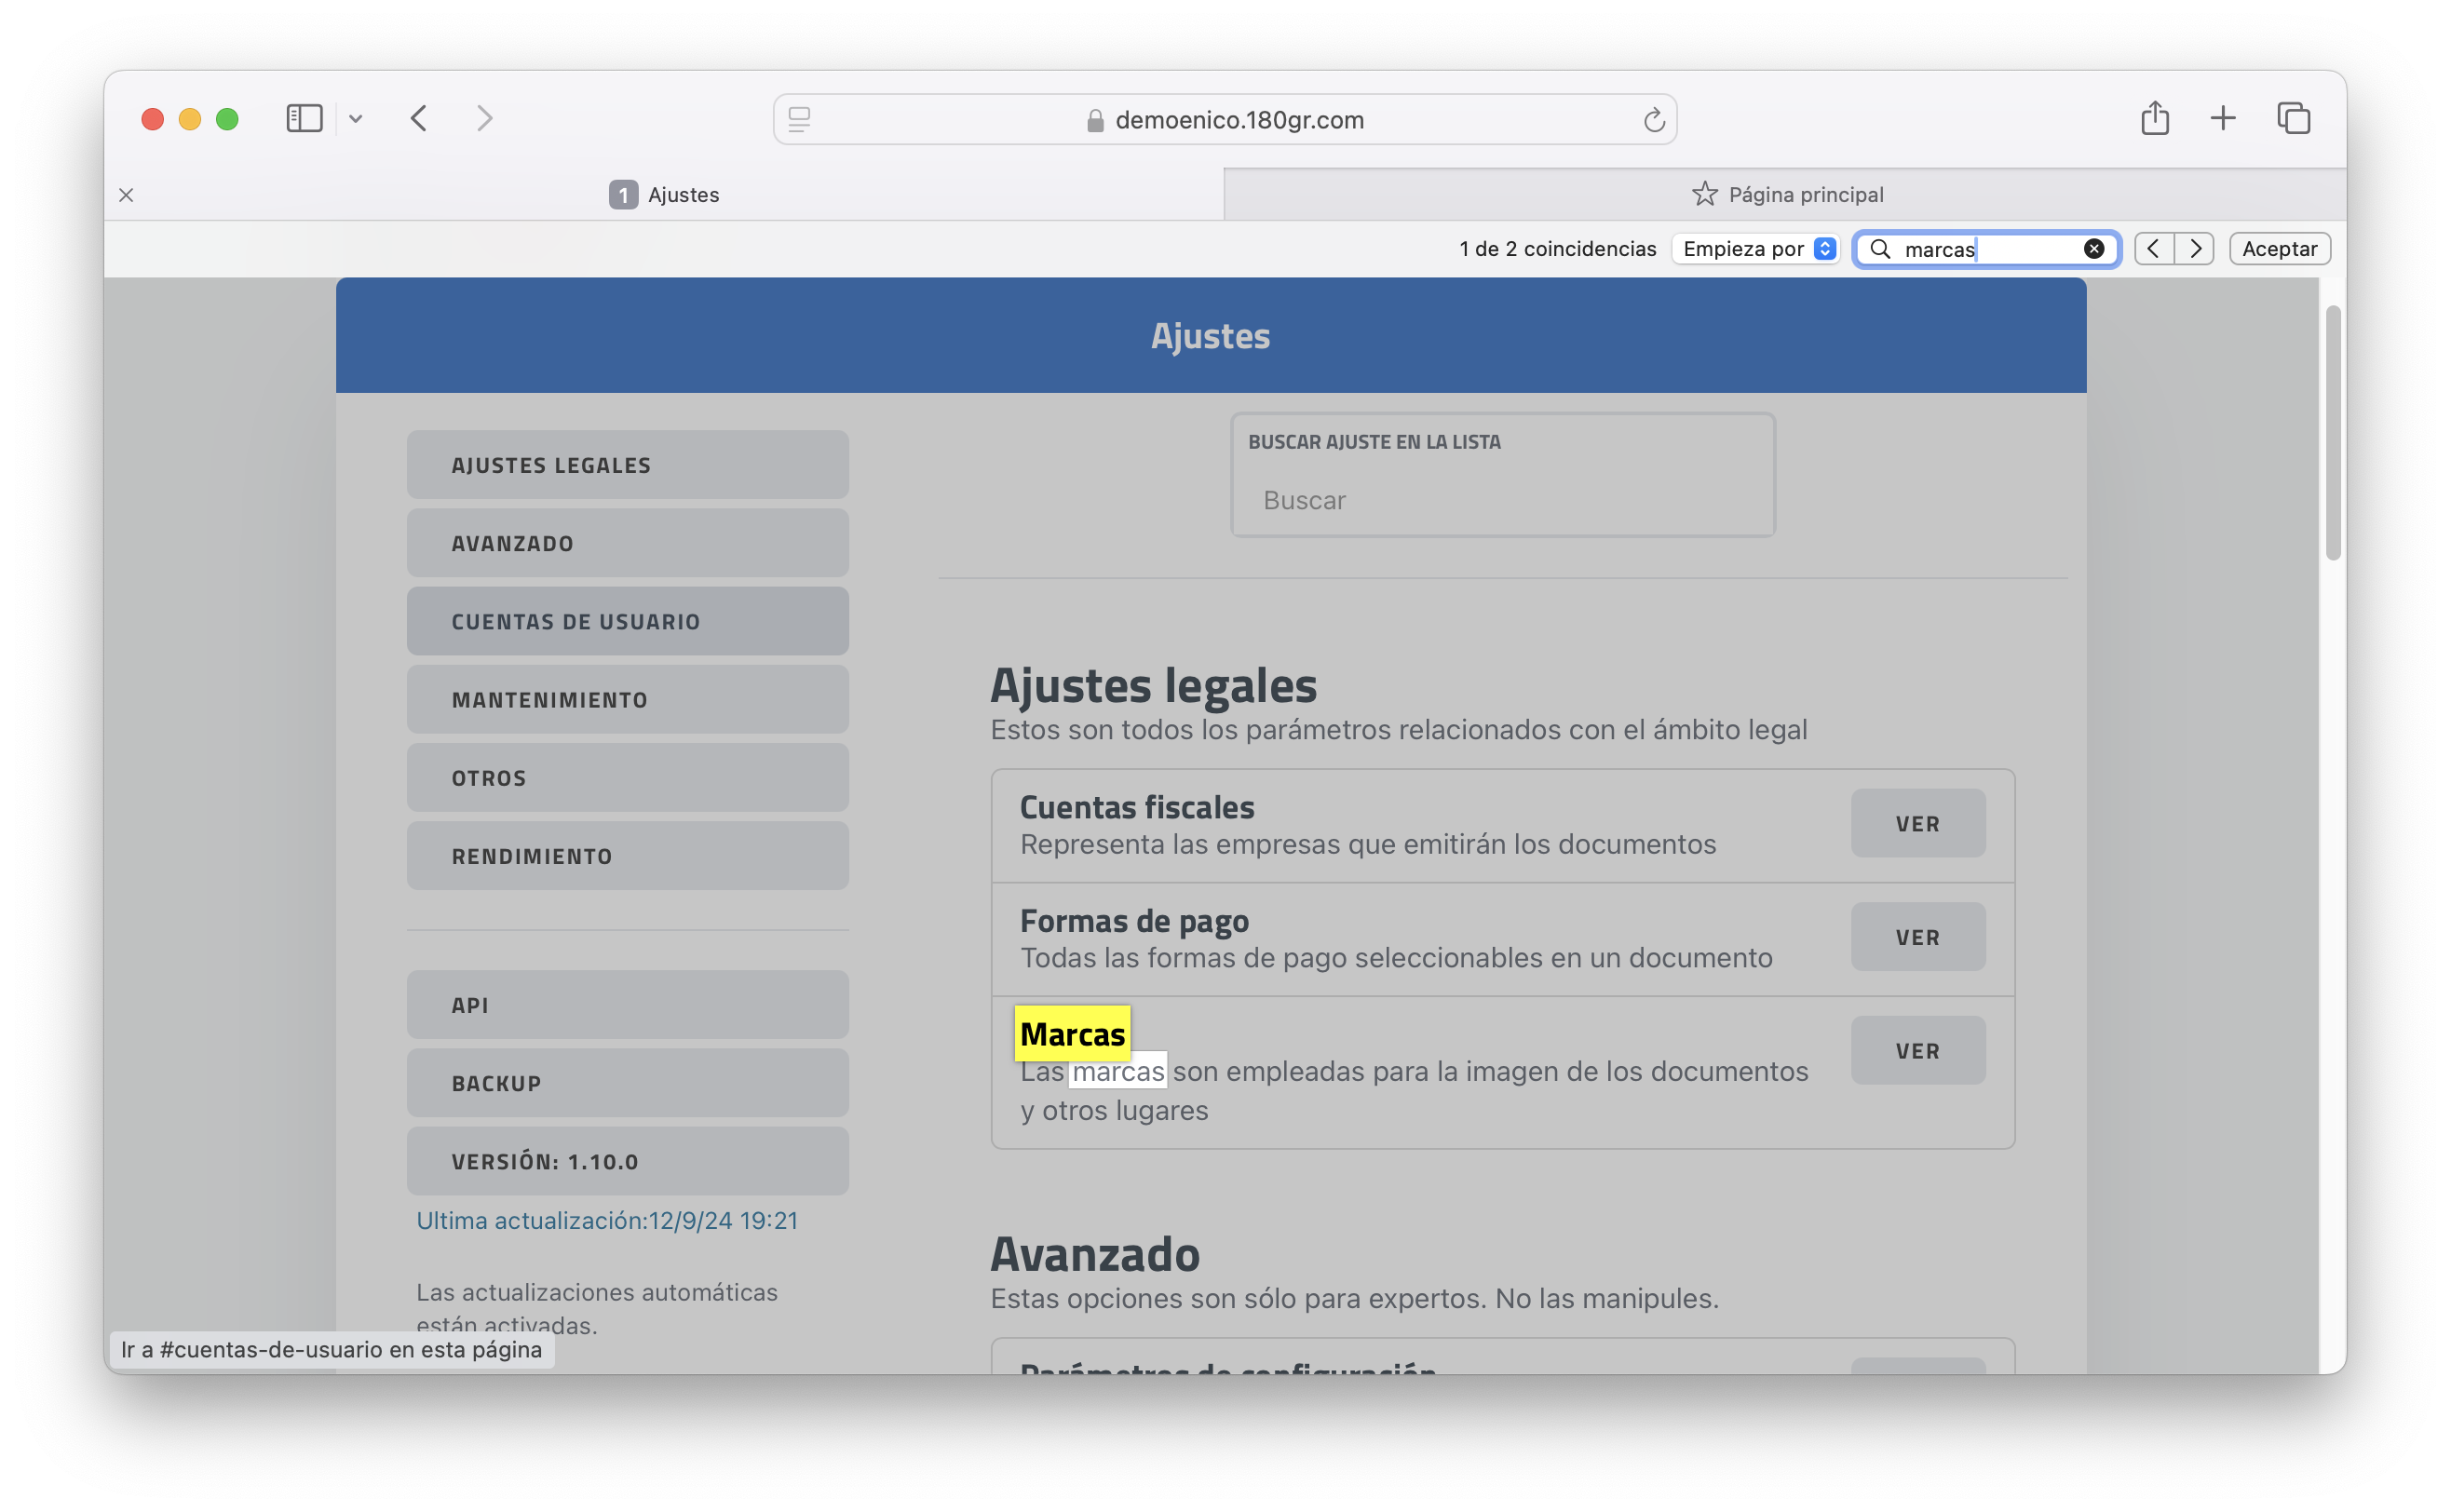Open the sidebar chevron dropdown menu
This screenshot has height=1512, width=2451.
(x=356, y=120)
